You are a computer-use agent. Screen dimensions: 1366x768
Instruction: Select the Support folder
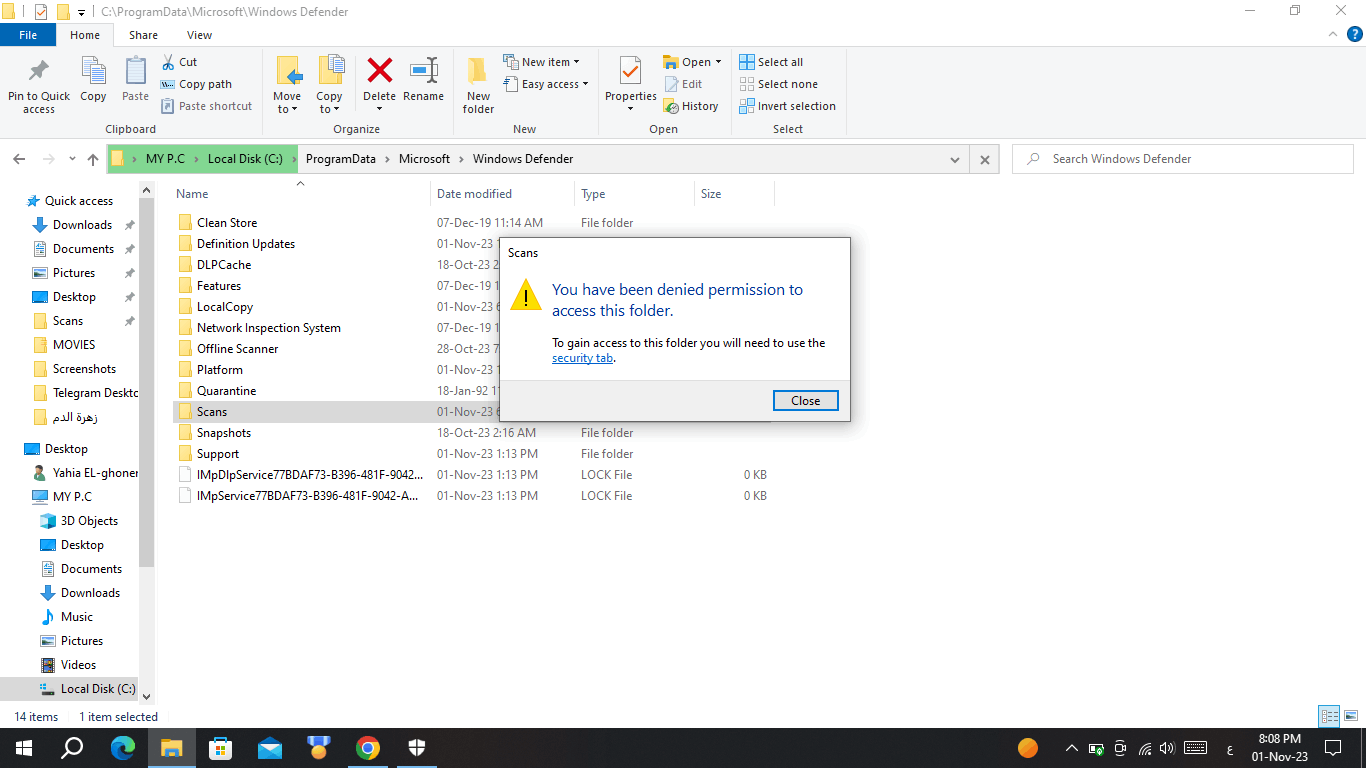click(x=218, y=454)
